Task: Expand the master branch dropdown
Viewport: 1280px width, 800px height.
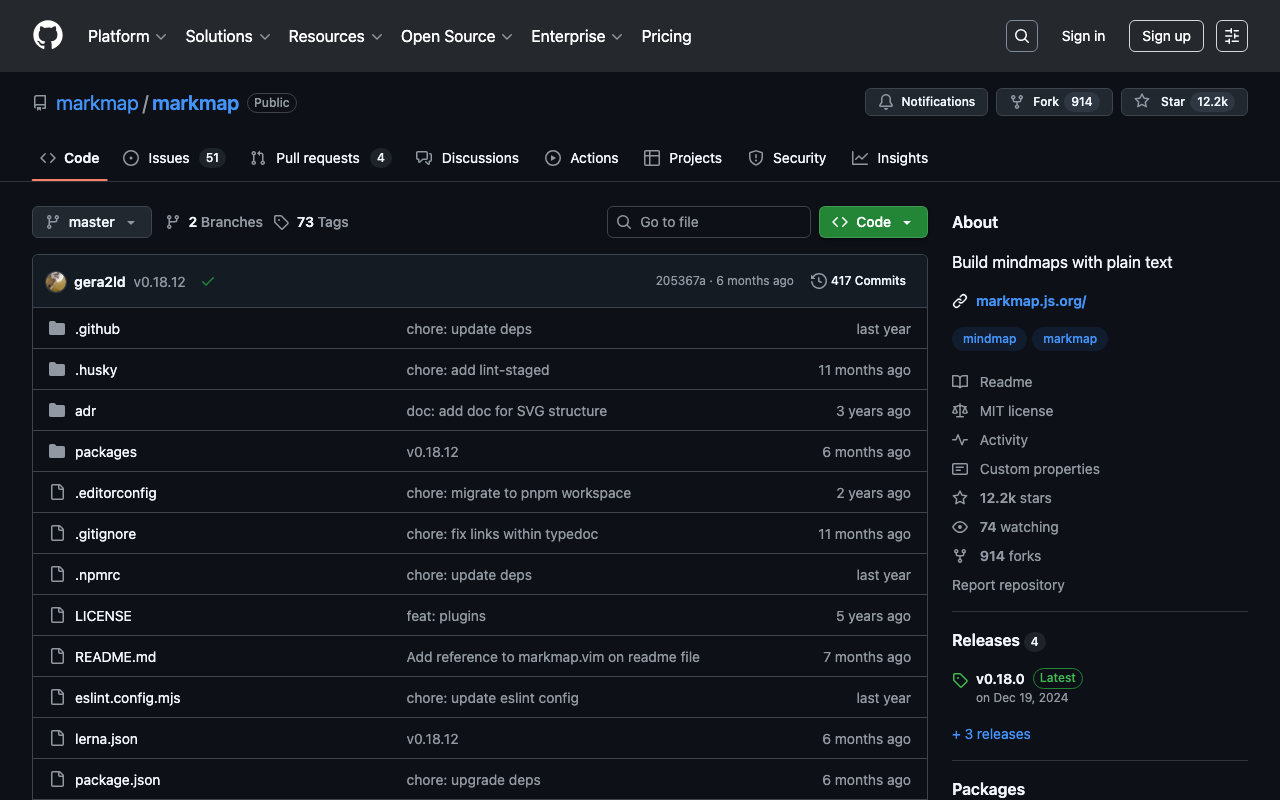Action: coord(92,222)
